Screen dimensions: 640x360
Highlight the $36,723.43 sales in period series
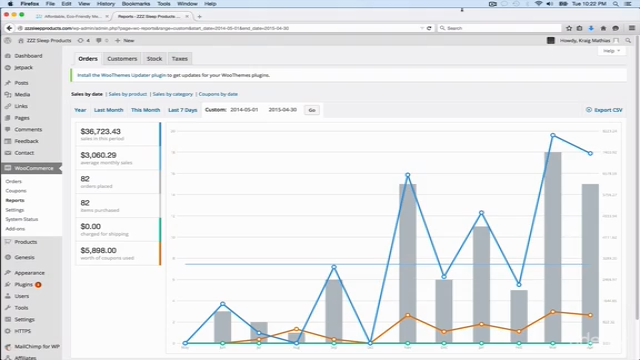(x=118, y=134)
